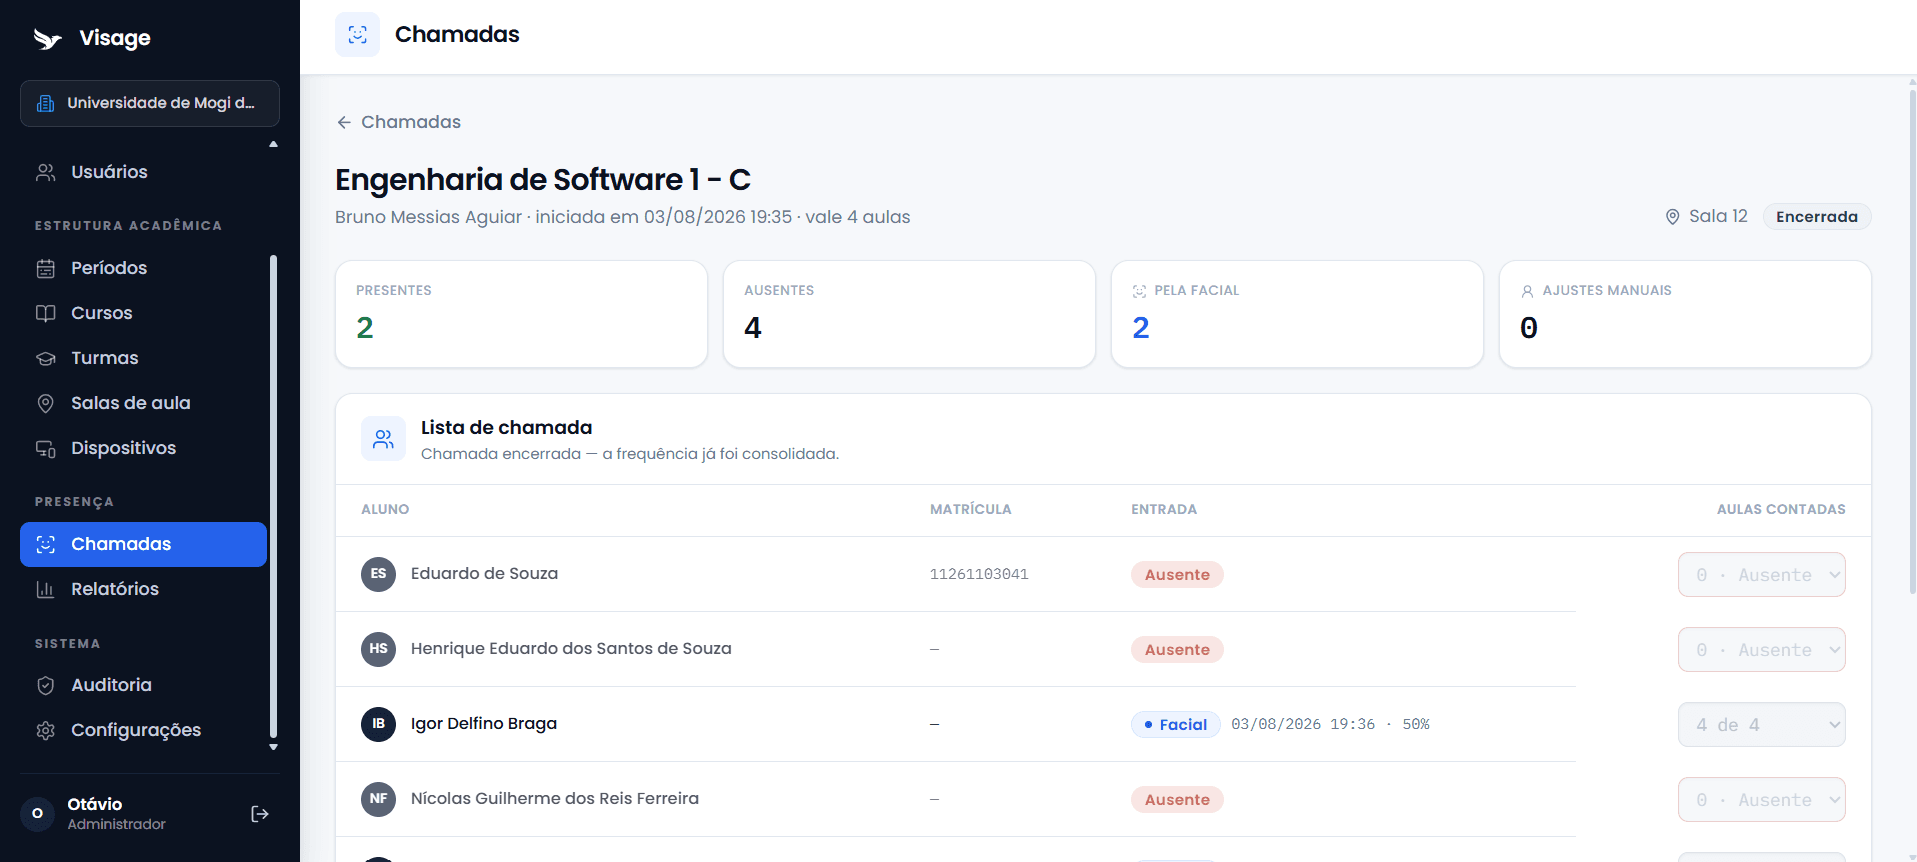
Task: Click the ES avatar for Eduardo de Souza
Action: point(378,574)
